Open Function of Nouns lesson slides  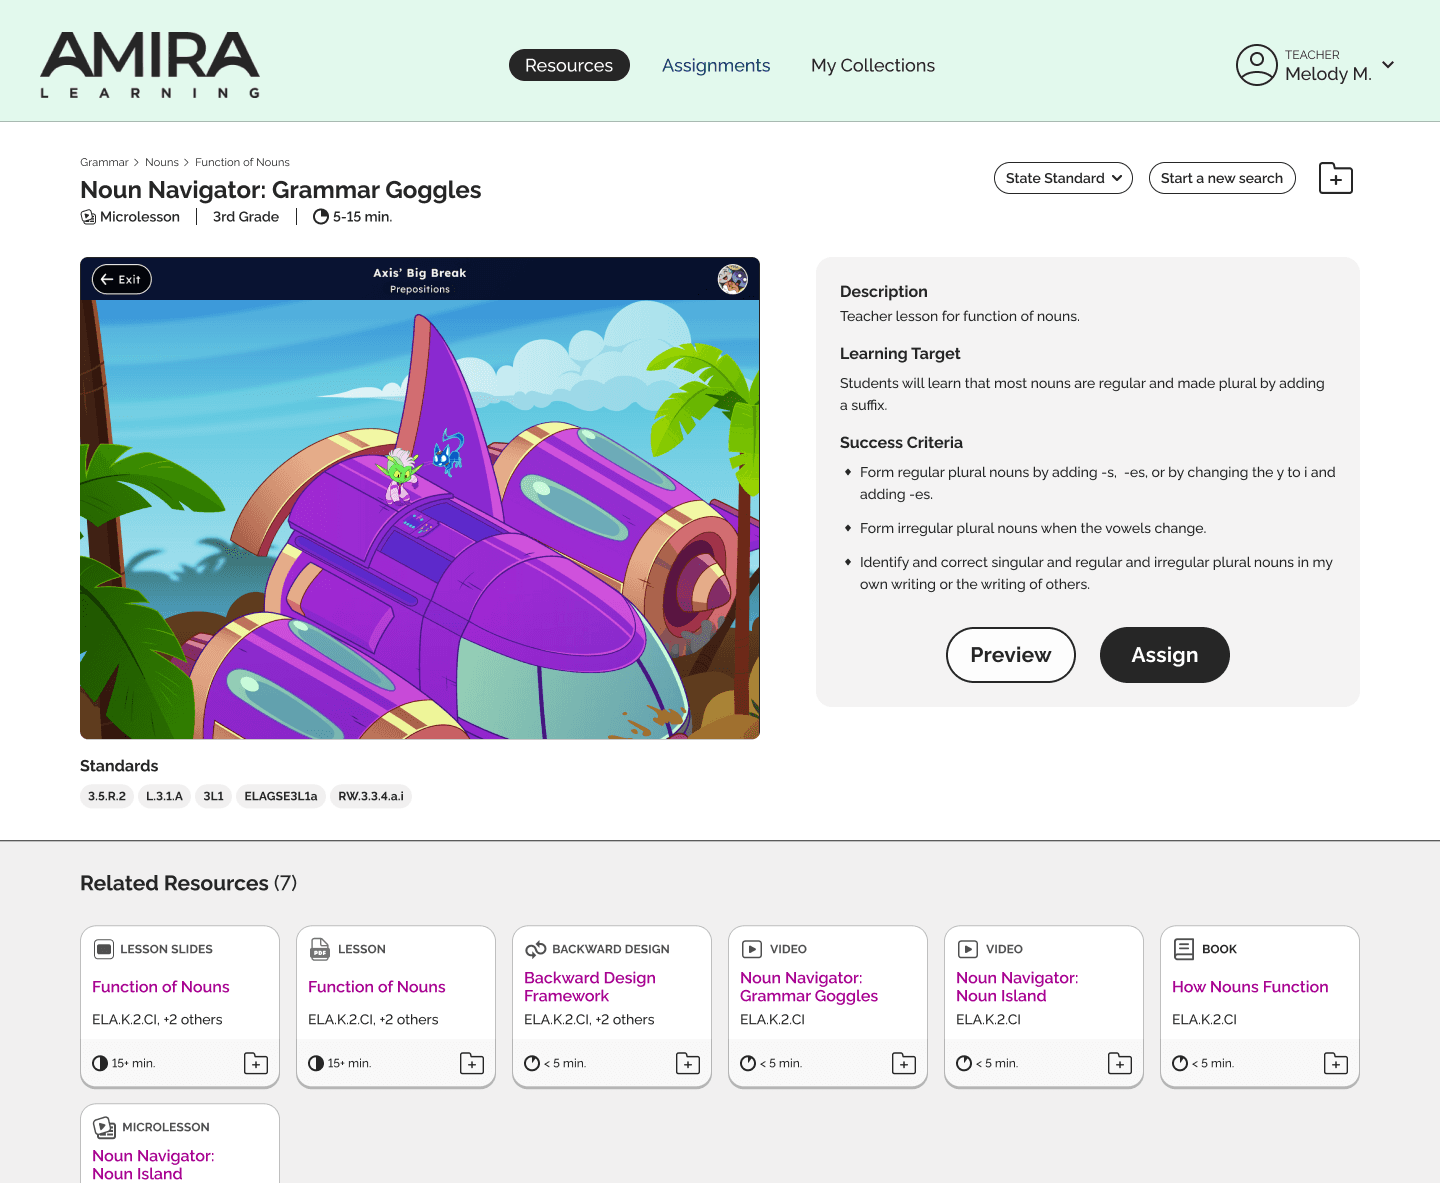coord(161,987)
